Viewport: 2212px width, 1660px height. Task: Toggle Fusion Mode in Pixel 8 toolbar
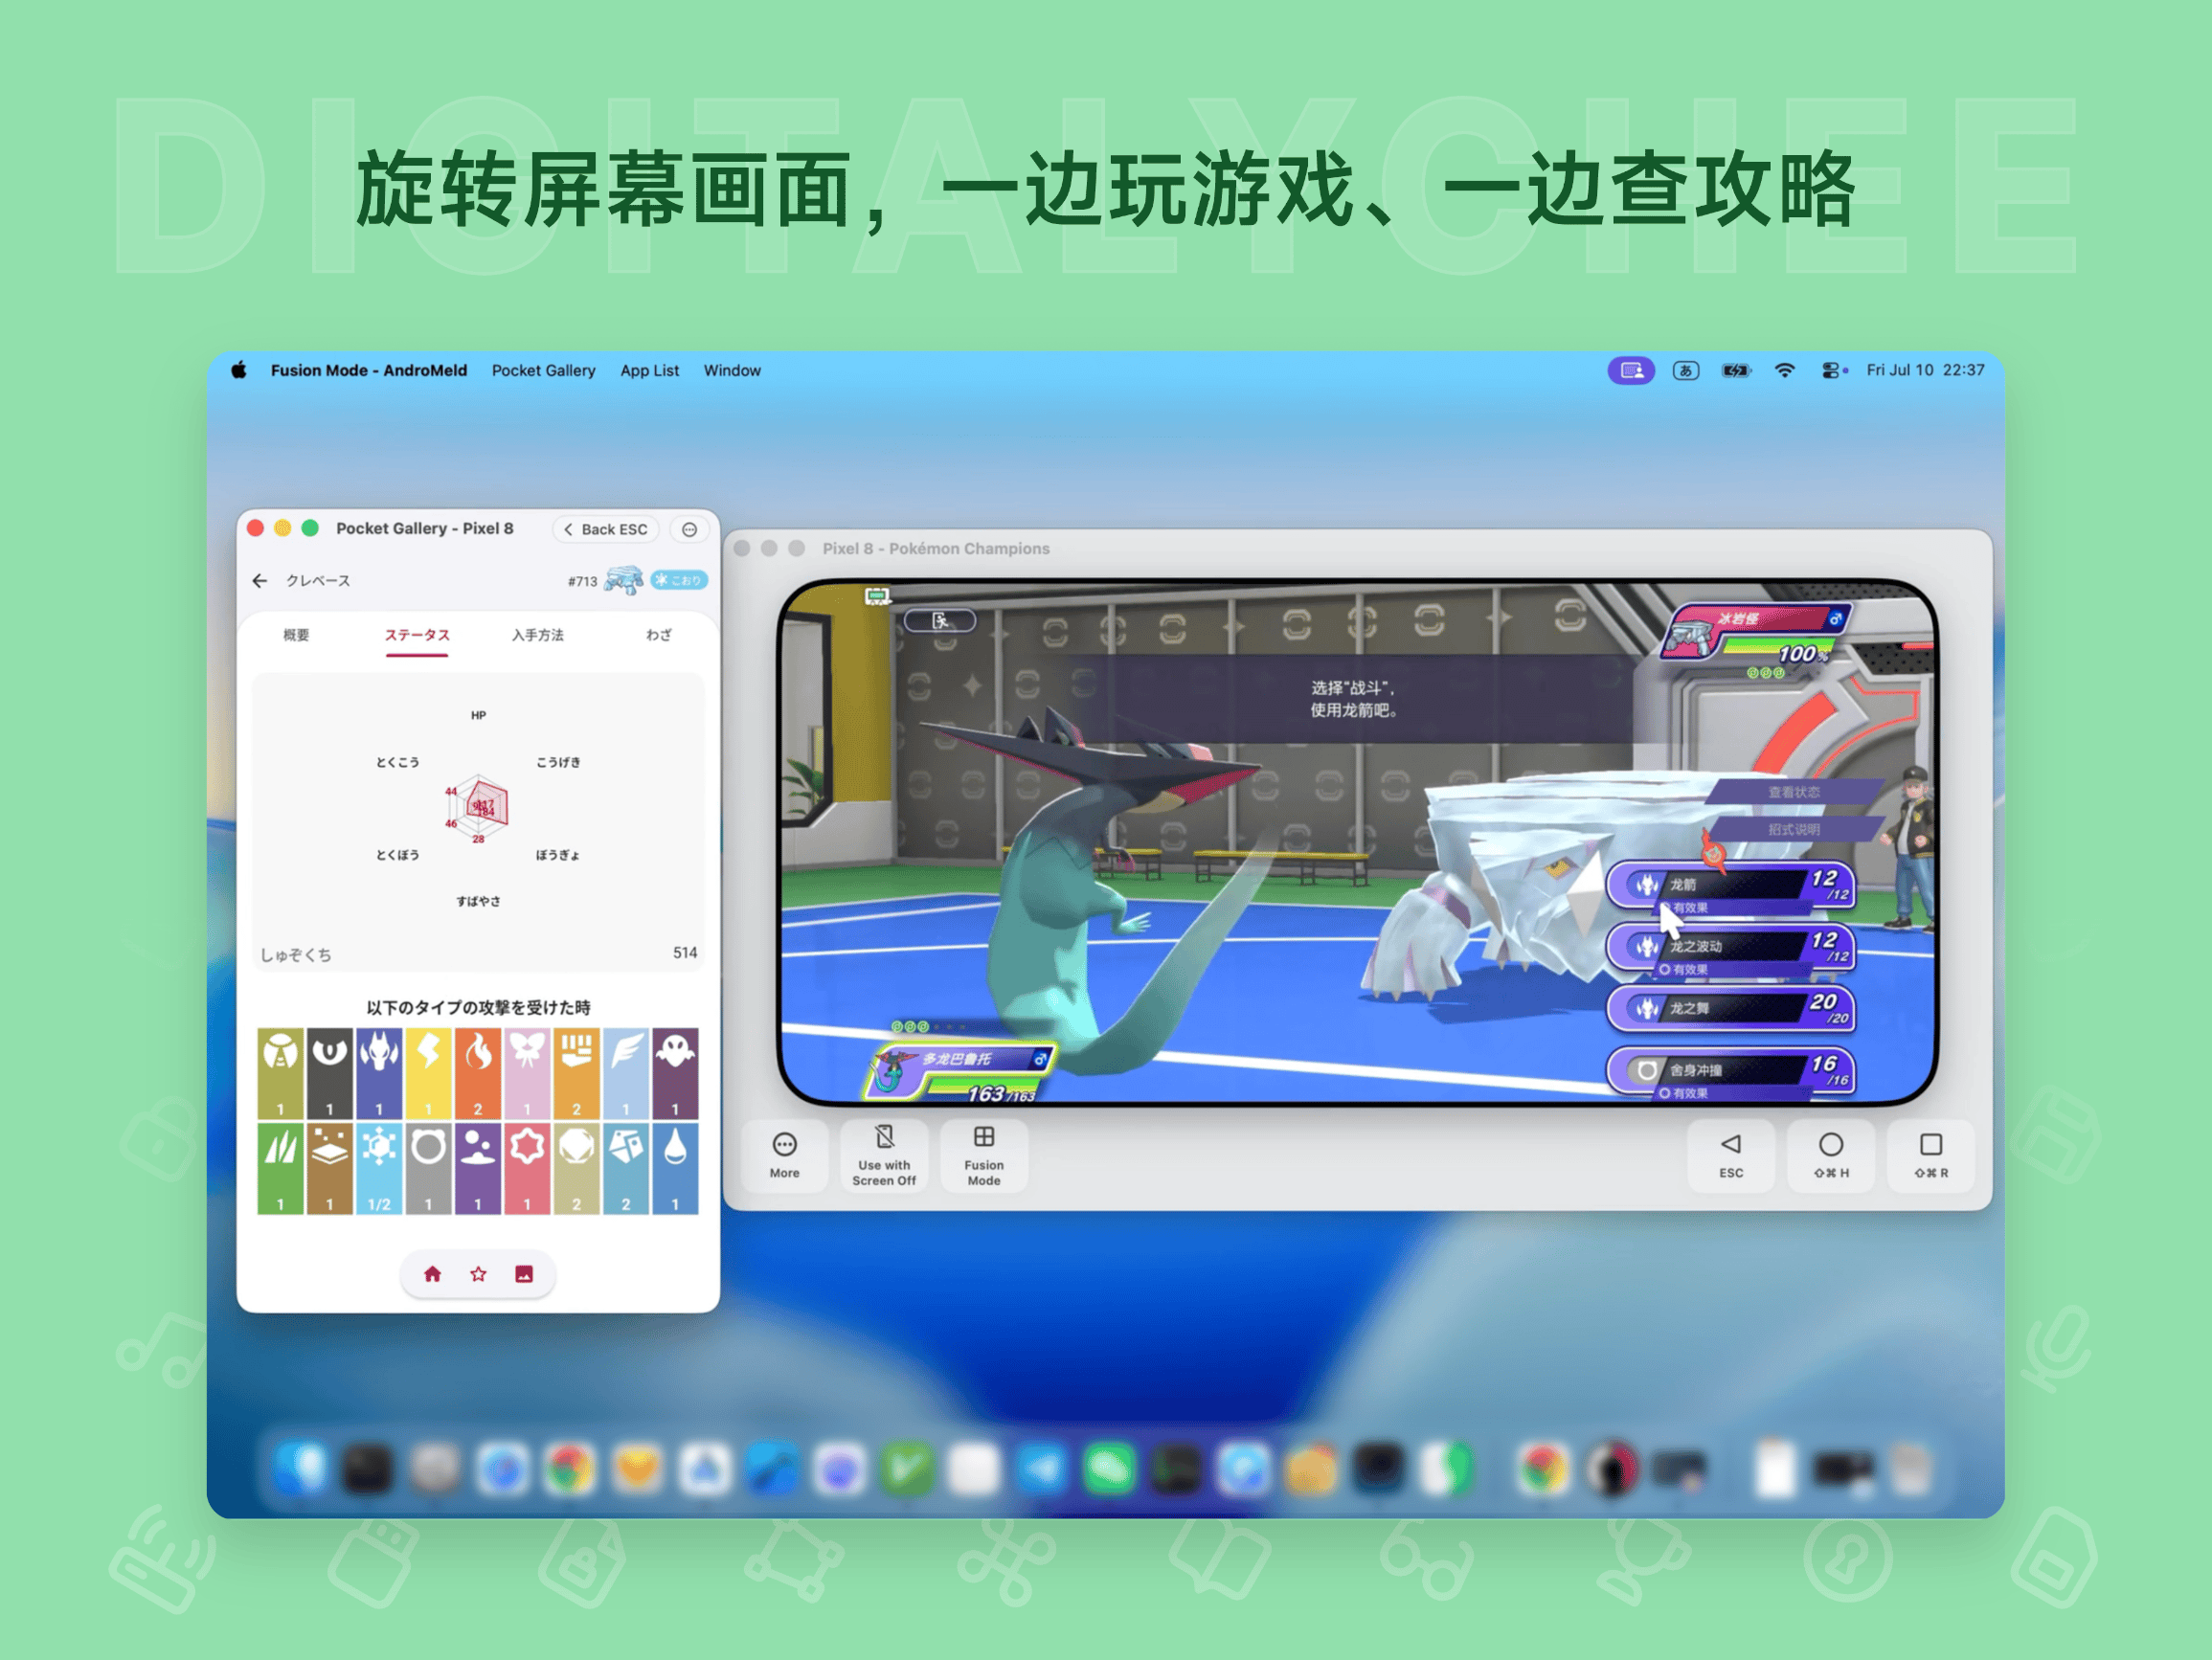984,1156
